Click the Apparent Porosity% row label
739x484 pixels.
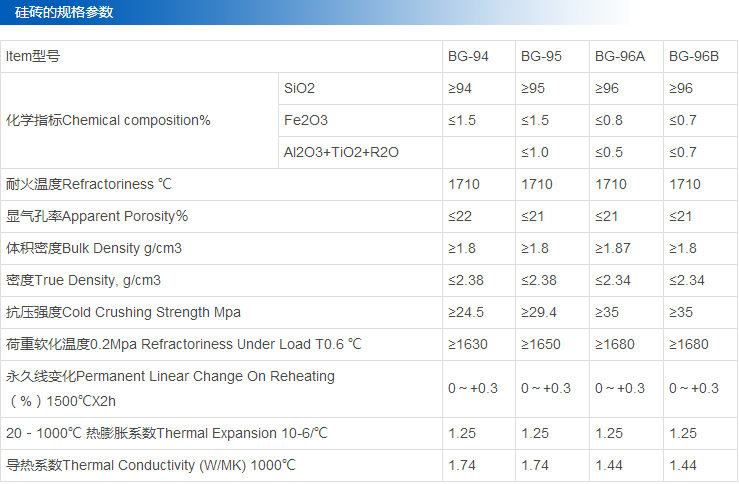(x=97, y=216)
